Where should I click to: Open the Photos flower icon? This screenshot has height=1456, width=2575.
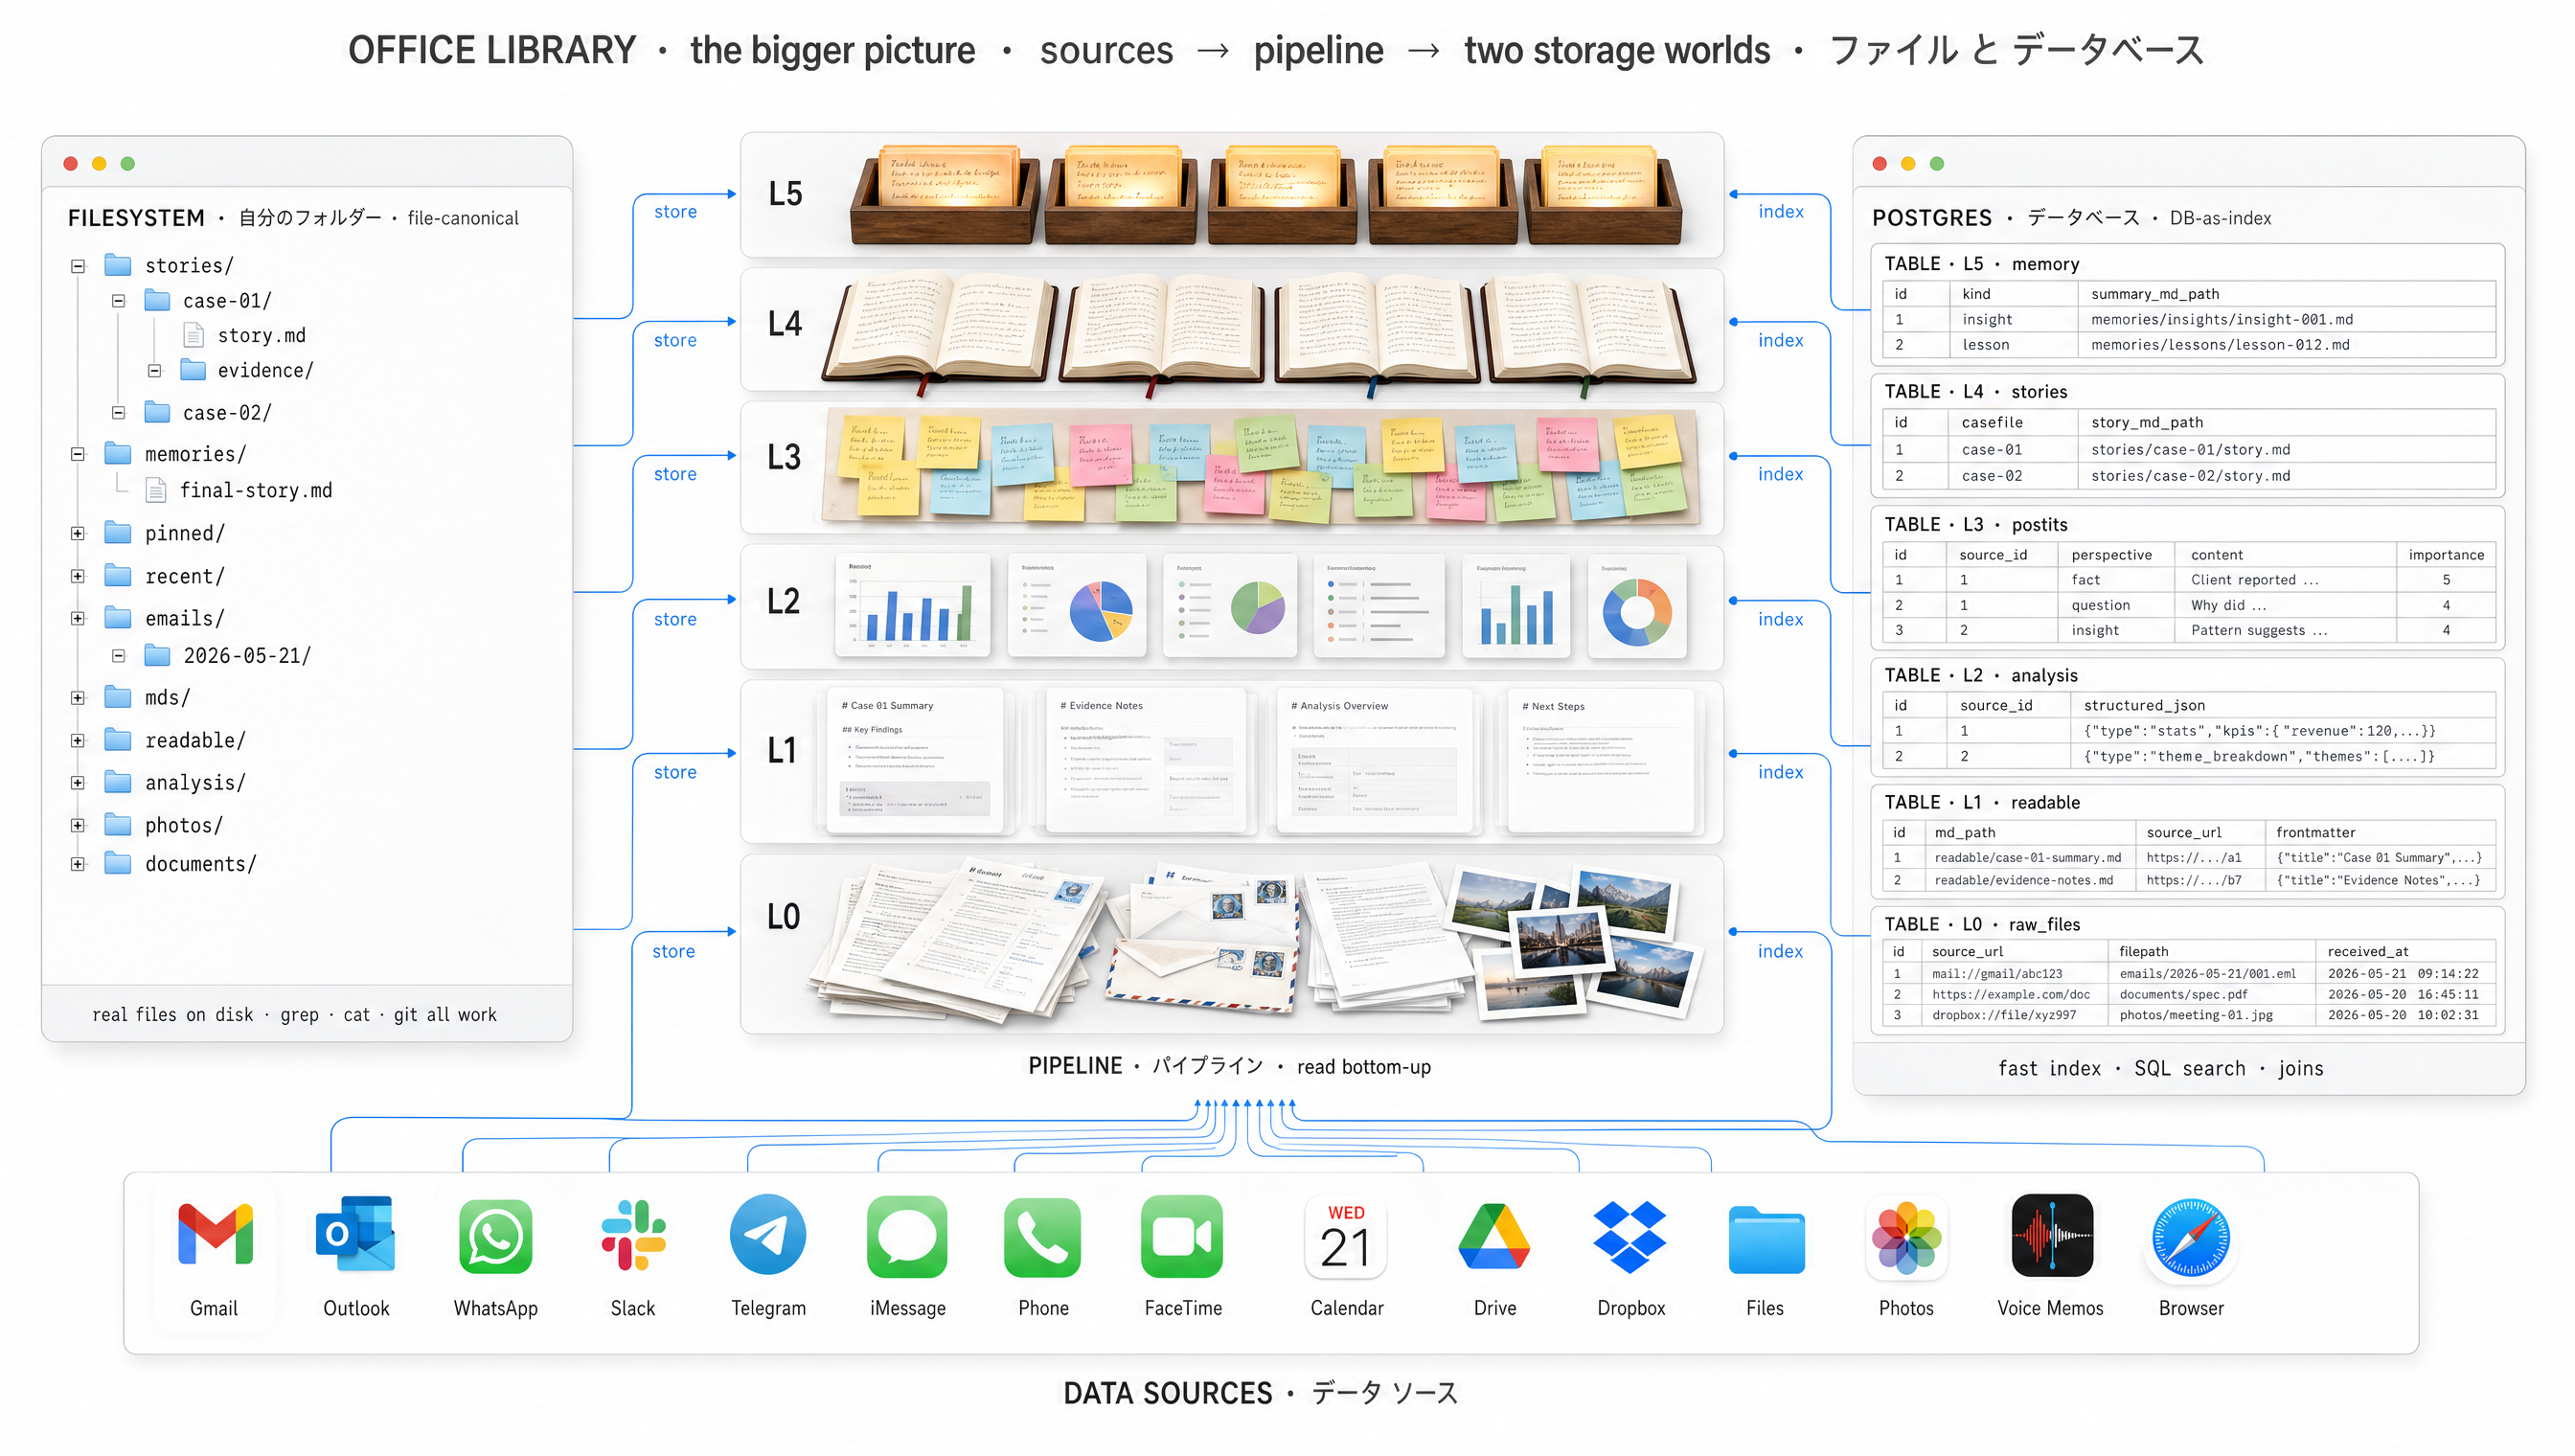pos(1906,1238)
